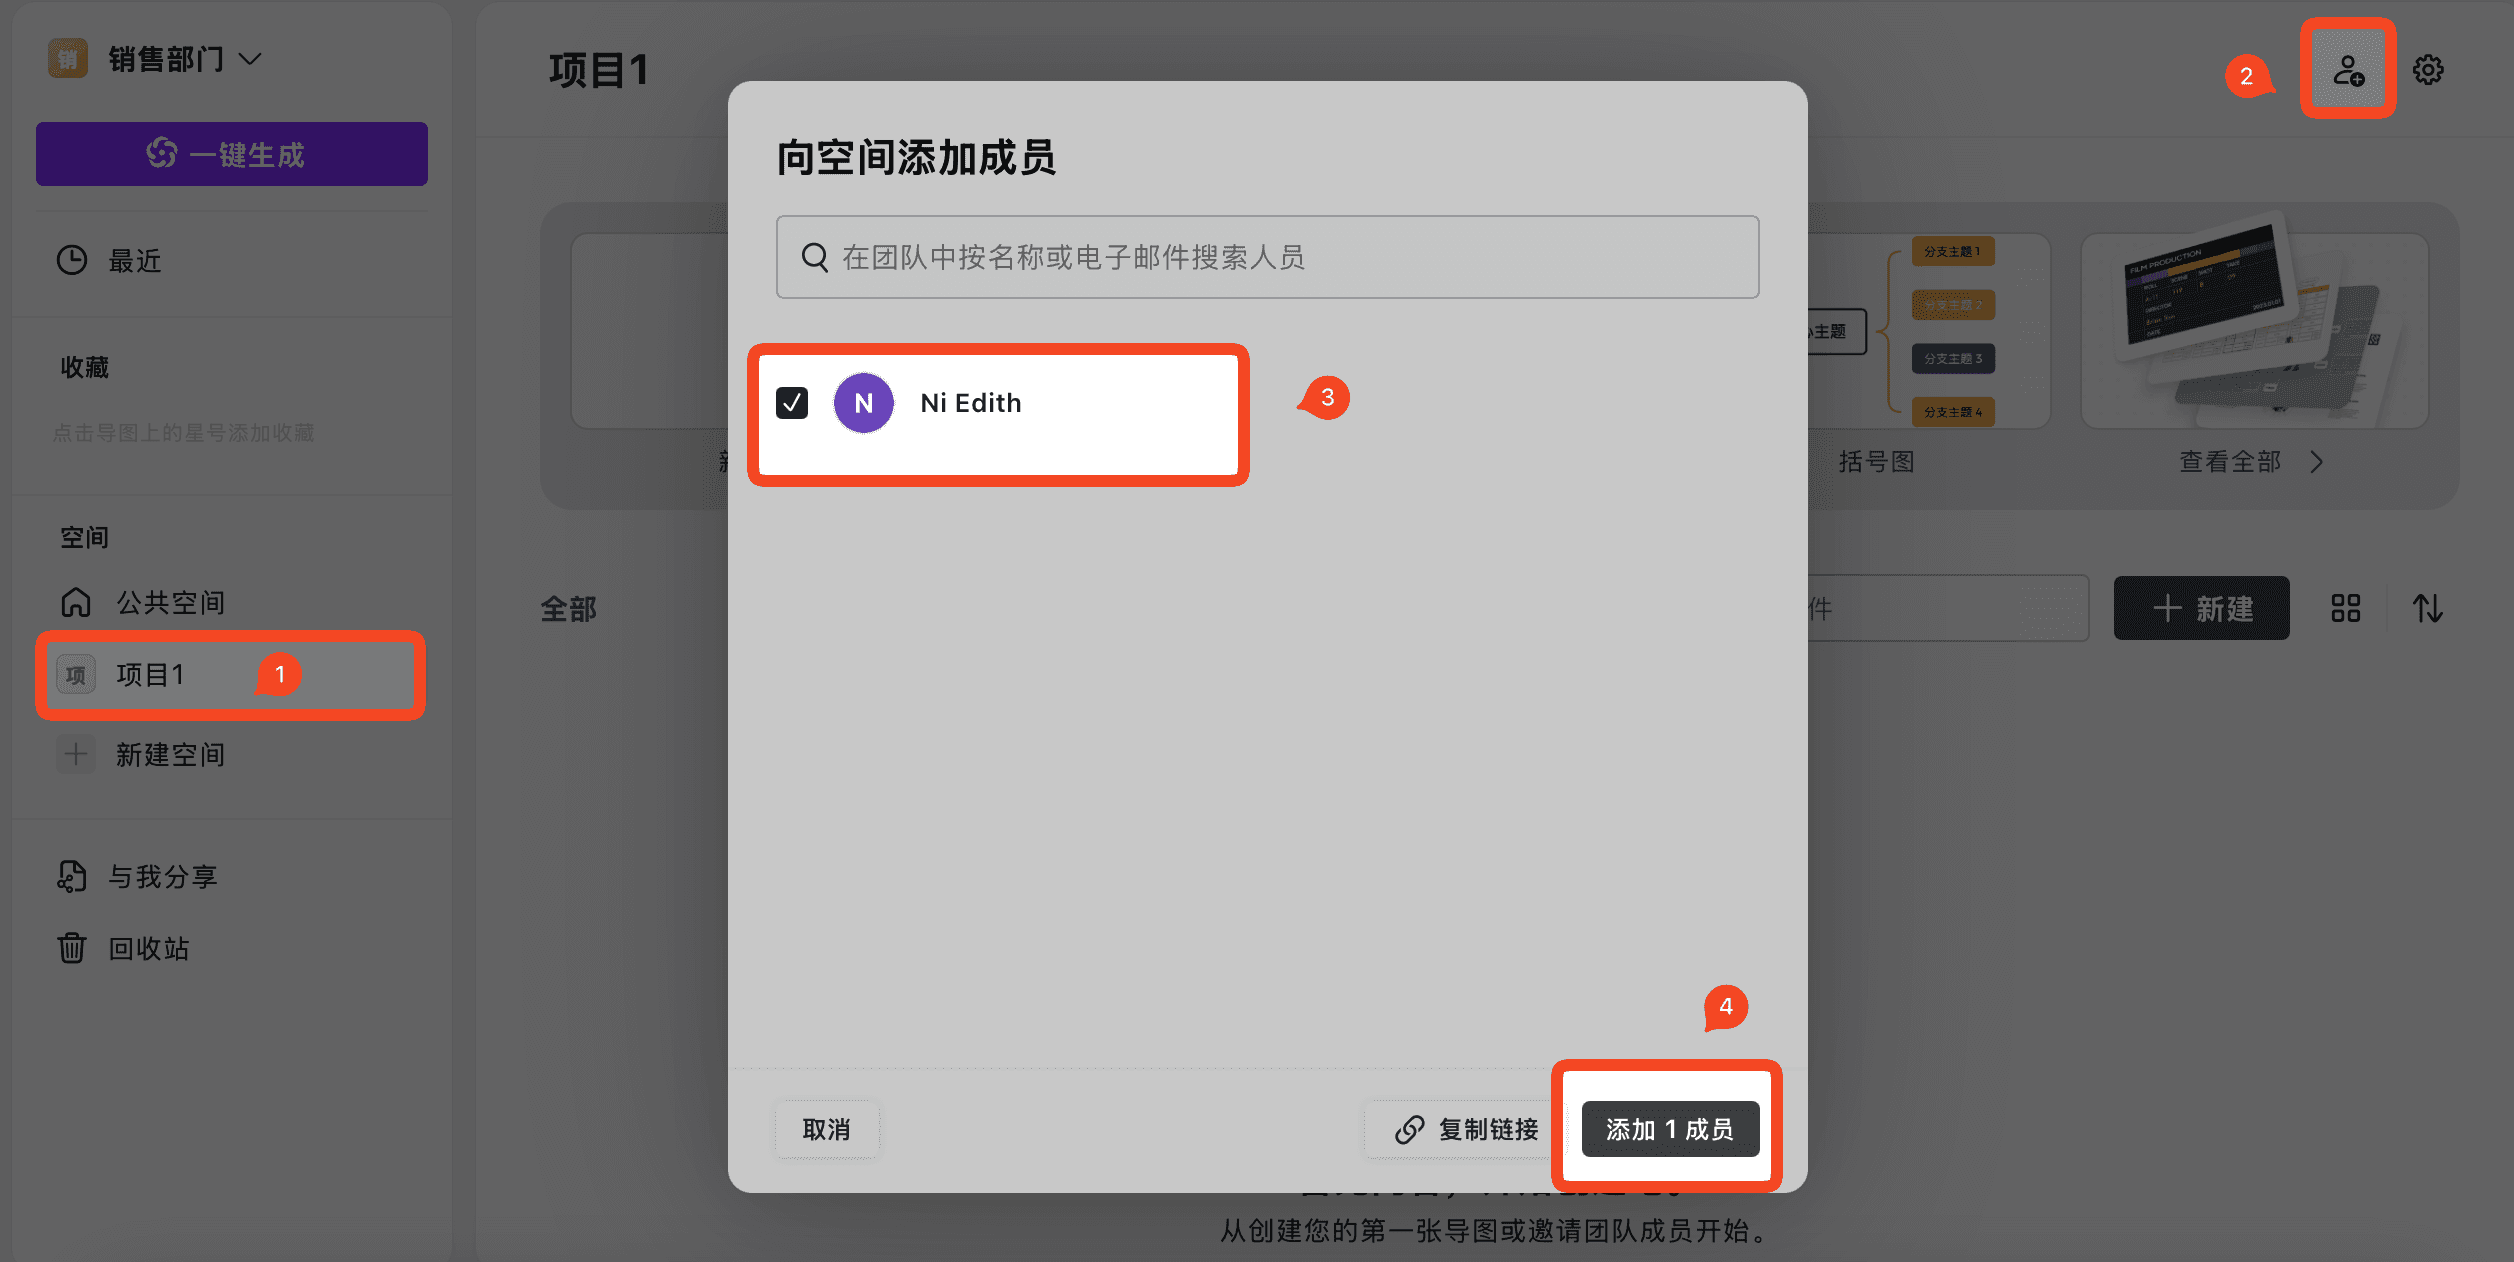Click the Shared with me file icon
The image size is (2514, 1262).
pyautogui.click(x=72, y=876)
